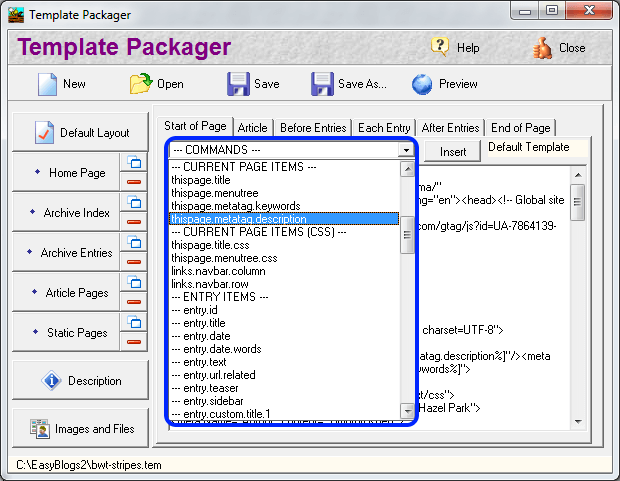Click the Help question mark icon

pyautogui.click(x=440, y=47)
